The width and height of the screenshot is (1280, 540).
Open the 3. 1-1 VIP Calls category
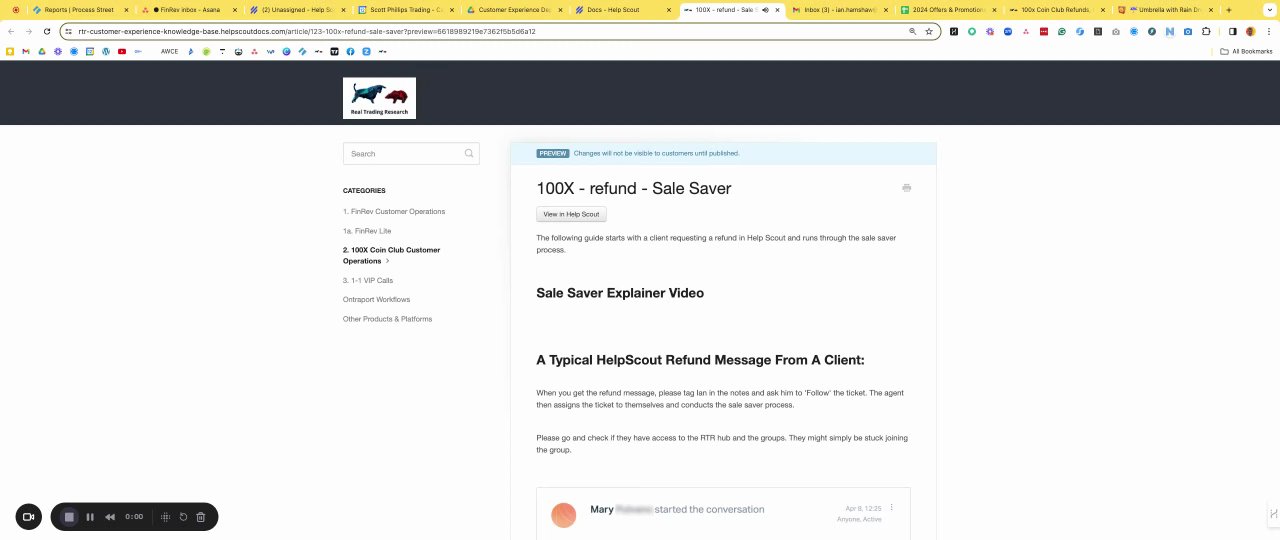368,281
